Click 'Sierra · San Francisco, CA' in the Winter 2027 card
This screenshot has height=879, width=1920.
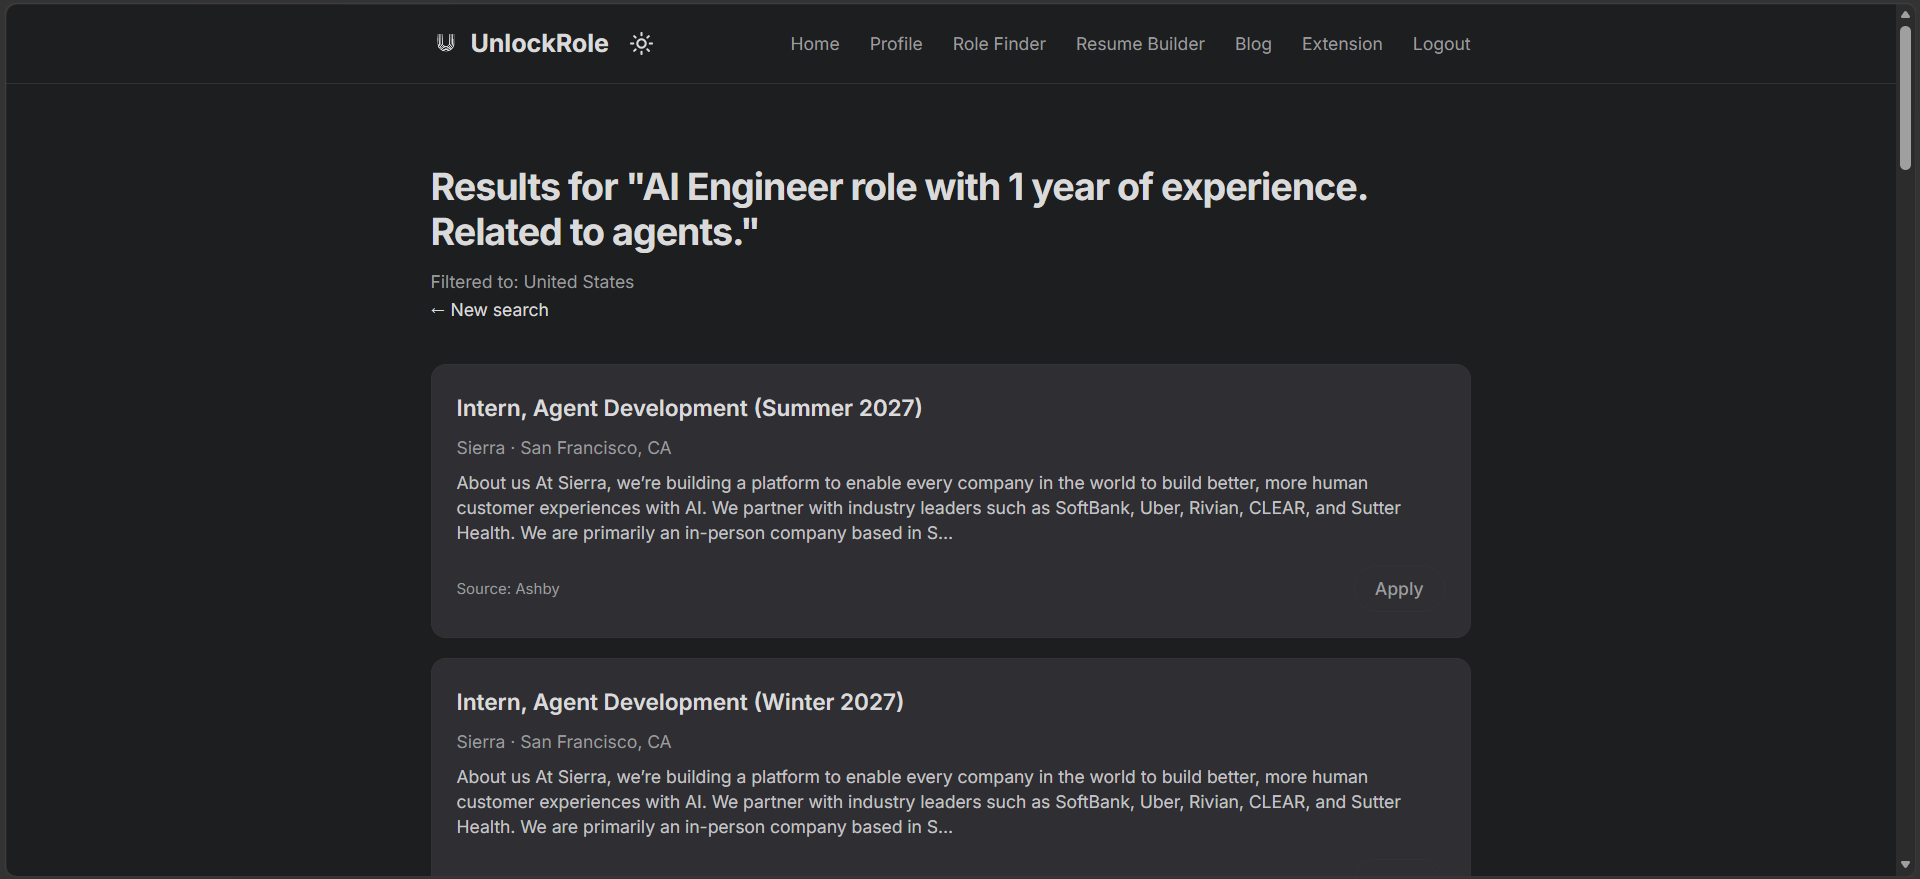(564, 742)
